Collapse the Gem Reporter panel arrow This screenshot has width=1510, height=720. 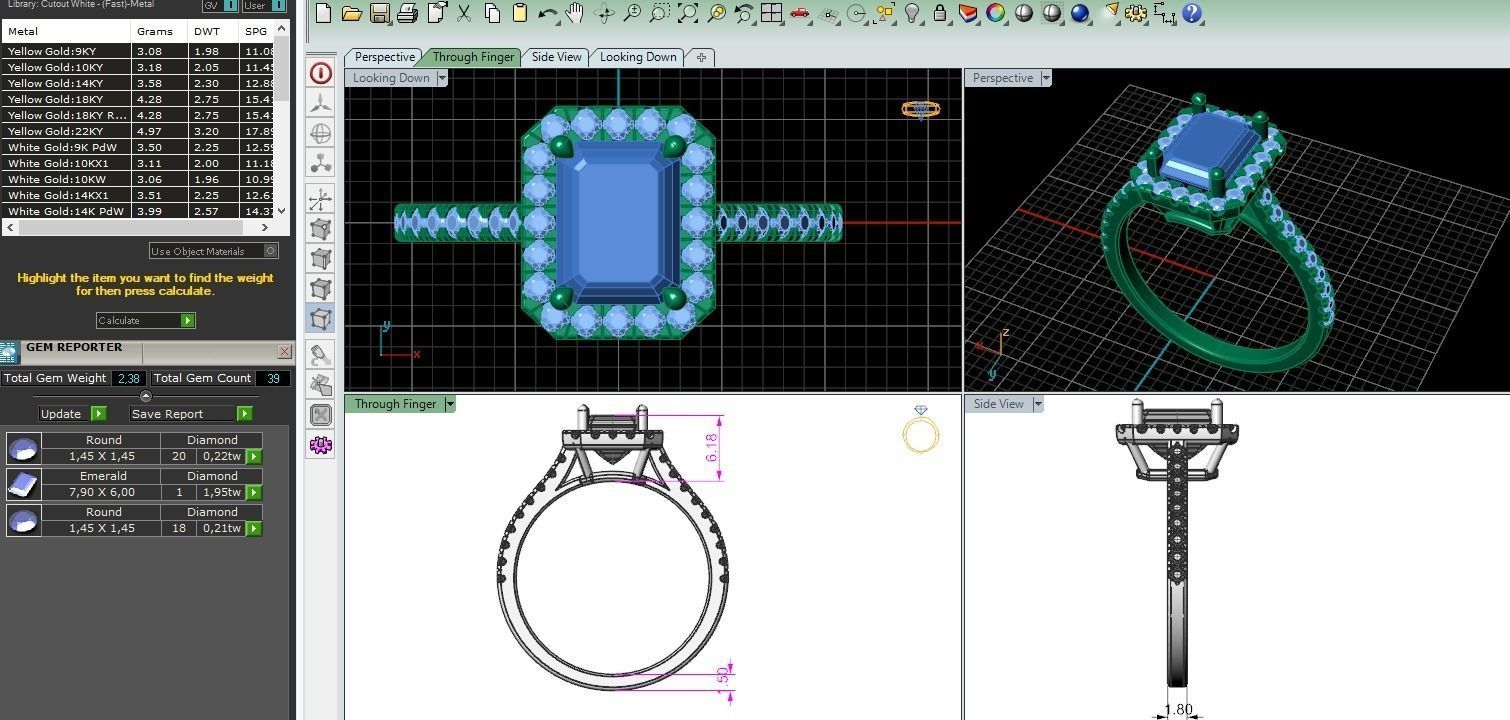coord(146,396)
